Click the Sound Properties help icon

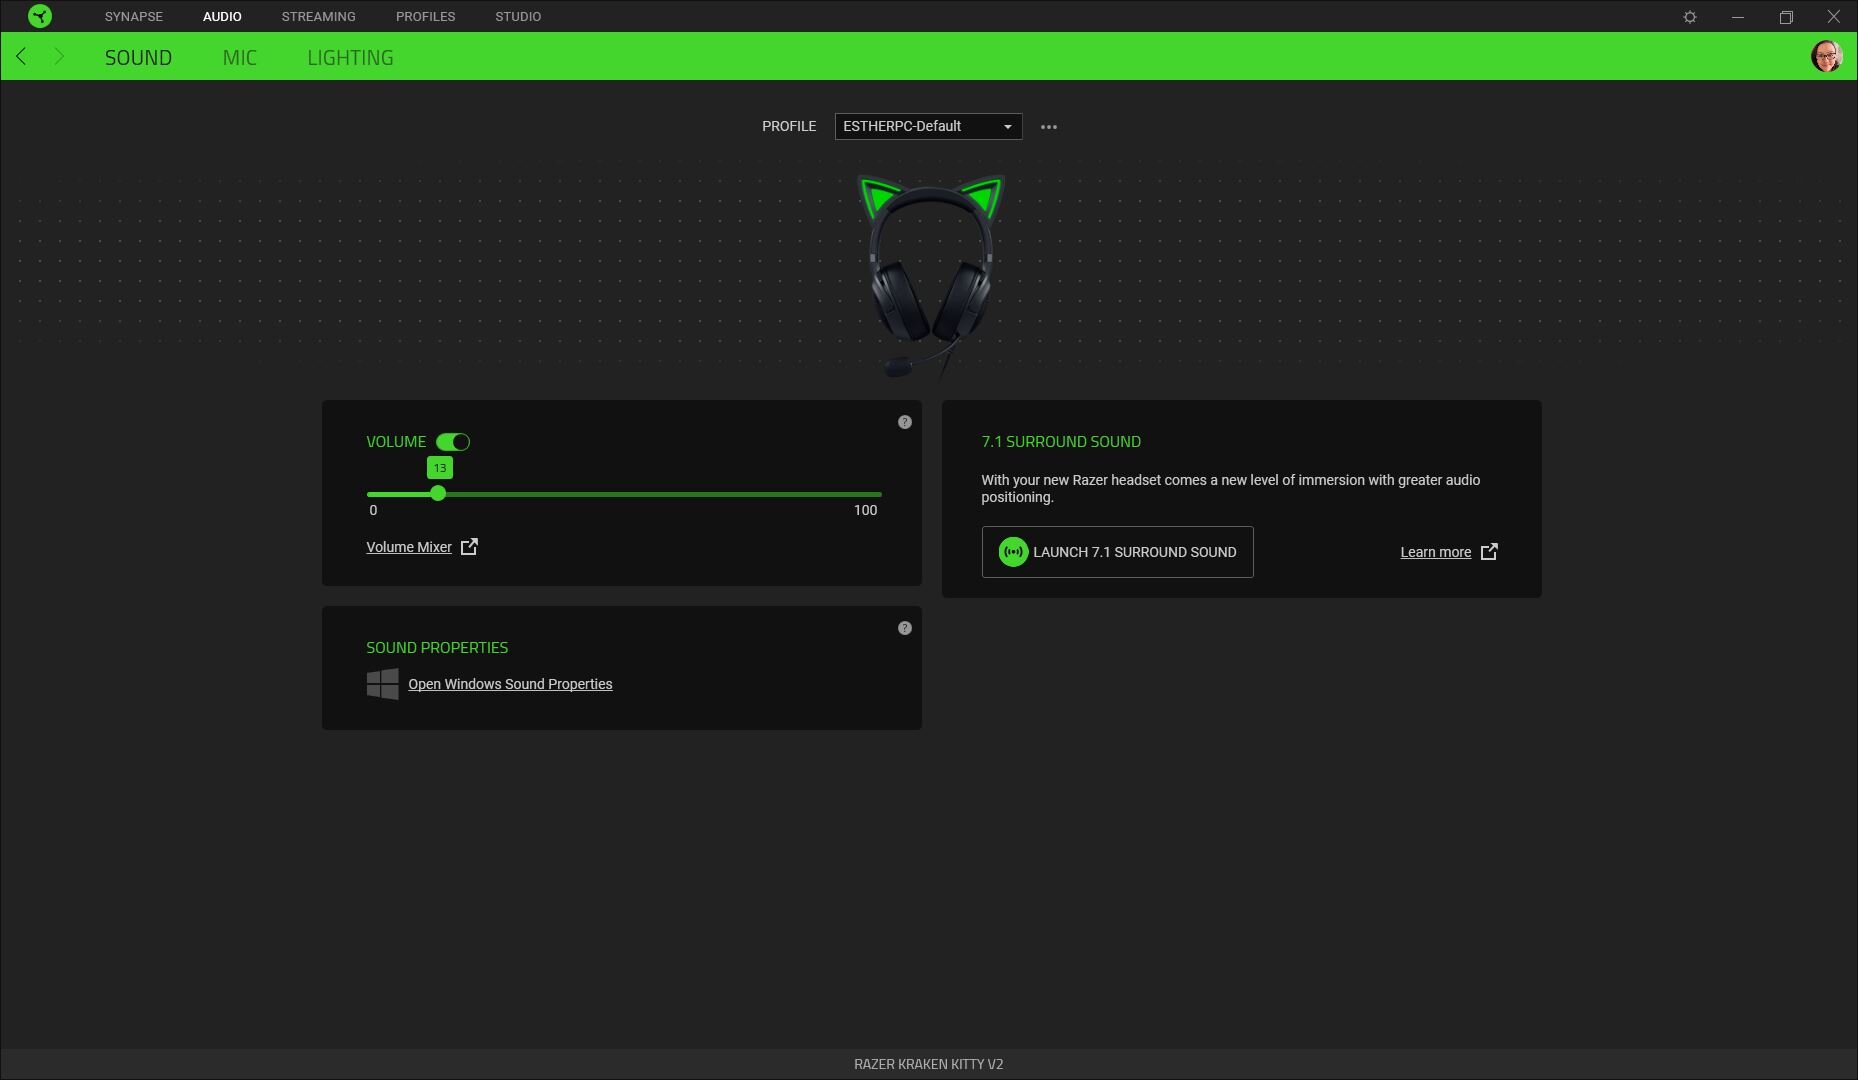[905, 628]
